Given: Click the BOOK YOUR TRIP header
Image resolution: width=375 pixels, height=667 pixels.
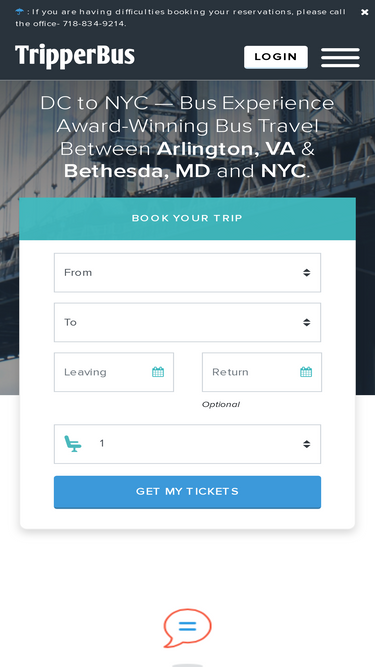Looking at the screenshot, I should click(x=188, y=219).
